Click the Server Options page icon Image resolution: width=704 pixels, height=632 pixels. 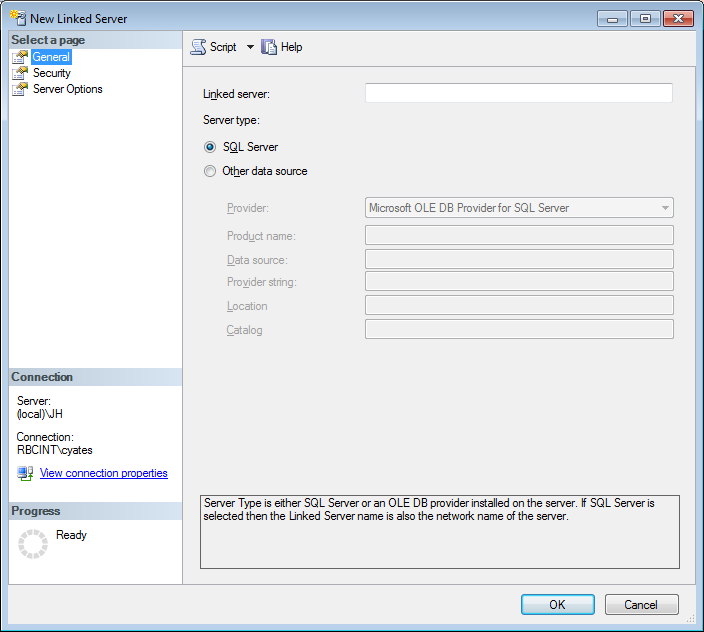pyautogui.click(x=19, y=90)
